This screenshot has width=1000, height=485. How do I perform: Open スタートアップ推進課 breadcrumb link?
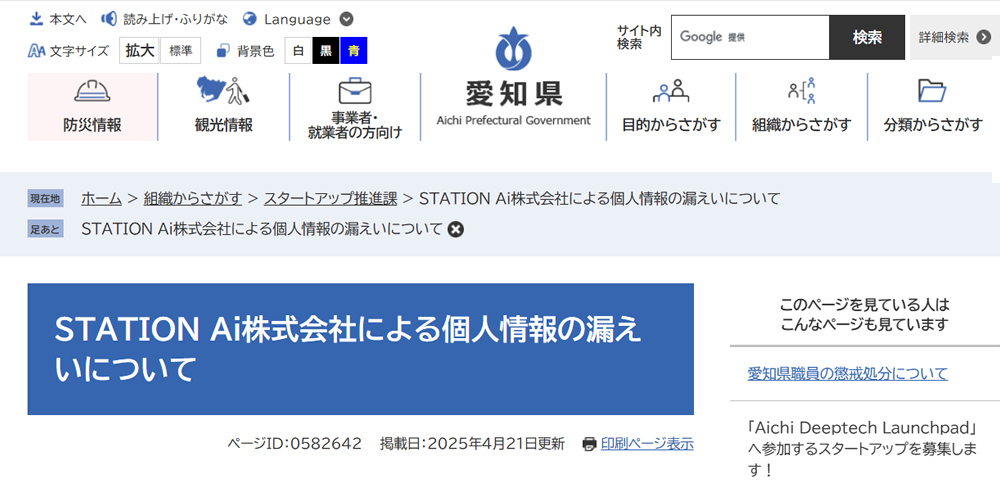pos(330,199)
